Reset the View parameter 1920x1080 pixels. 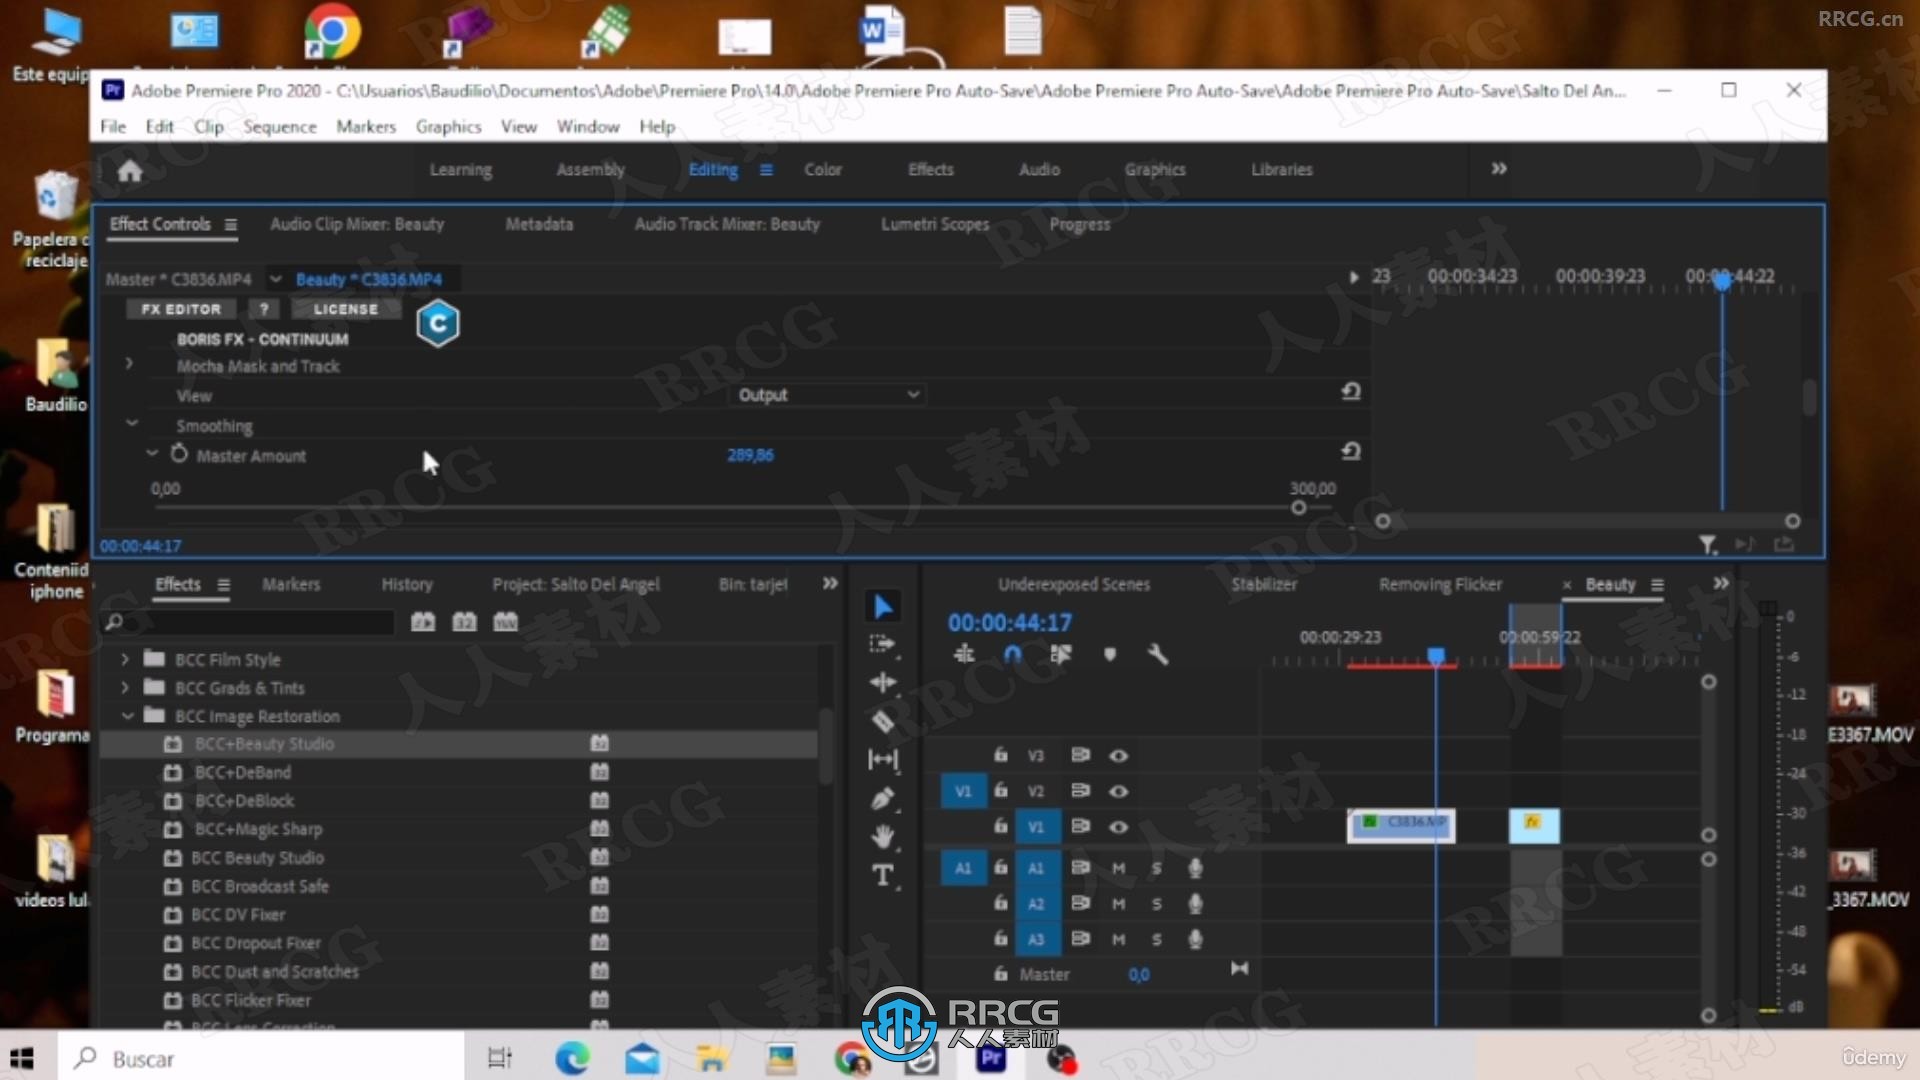coord(1351,392)
